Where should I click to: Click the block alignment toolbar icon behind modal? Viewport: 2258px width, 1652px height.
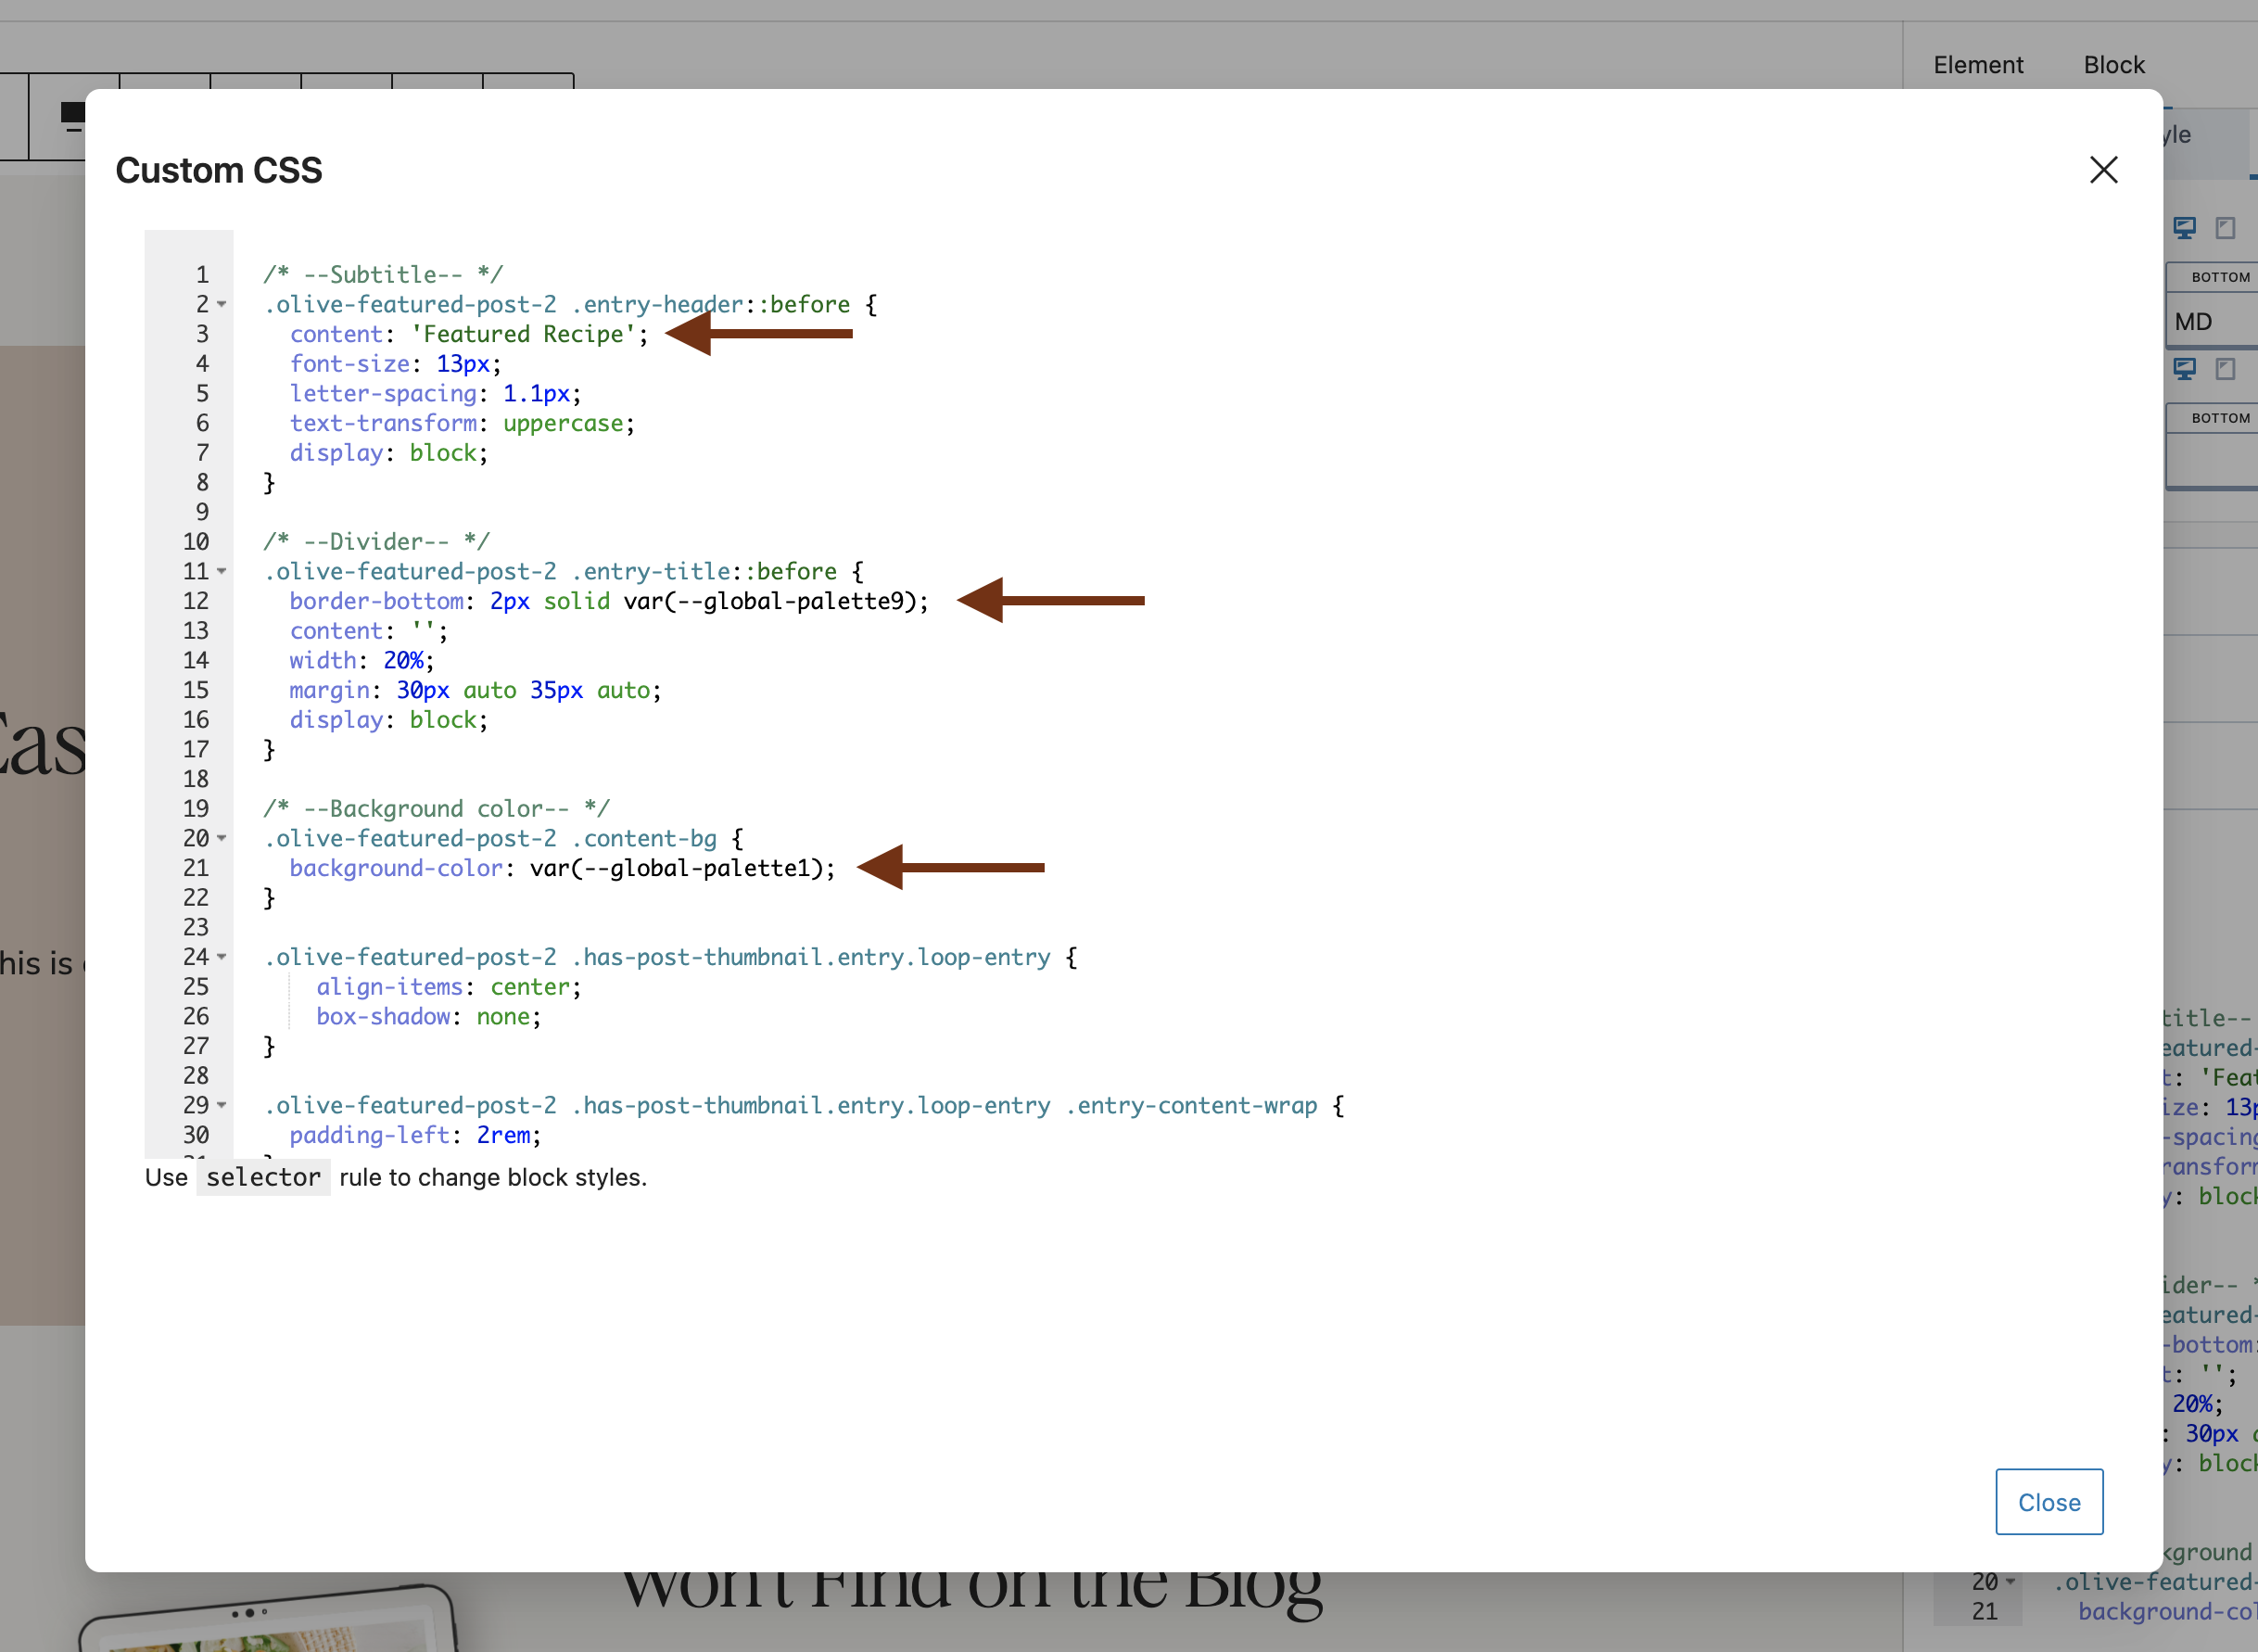72,115
